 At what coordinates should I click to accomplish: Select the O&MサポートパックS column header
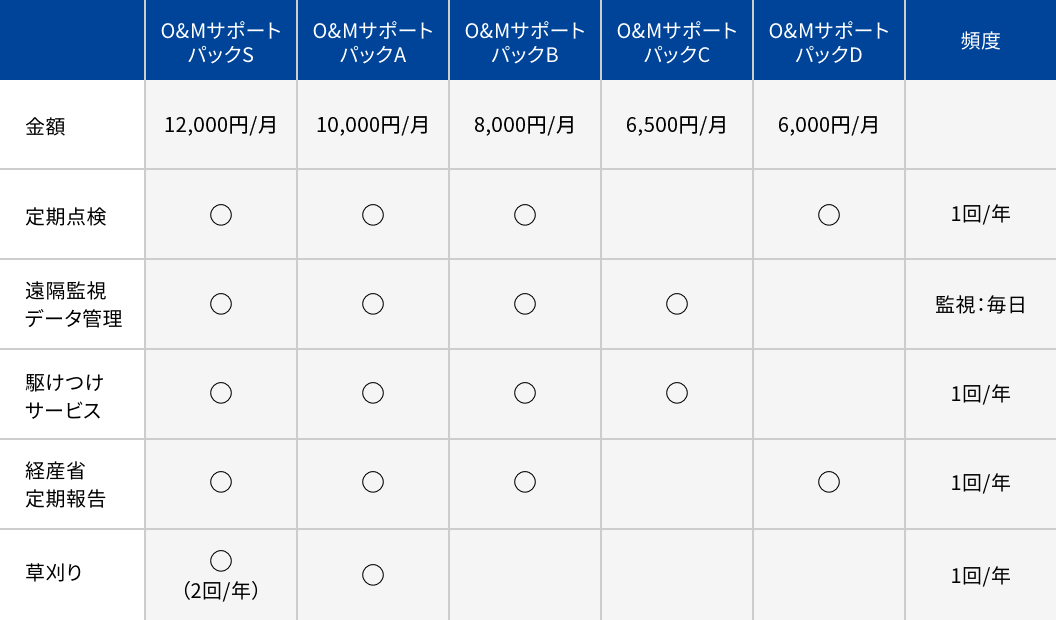(221, 42)
